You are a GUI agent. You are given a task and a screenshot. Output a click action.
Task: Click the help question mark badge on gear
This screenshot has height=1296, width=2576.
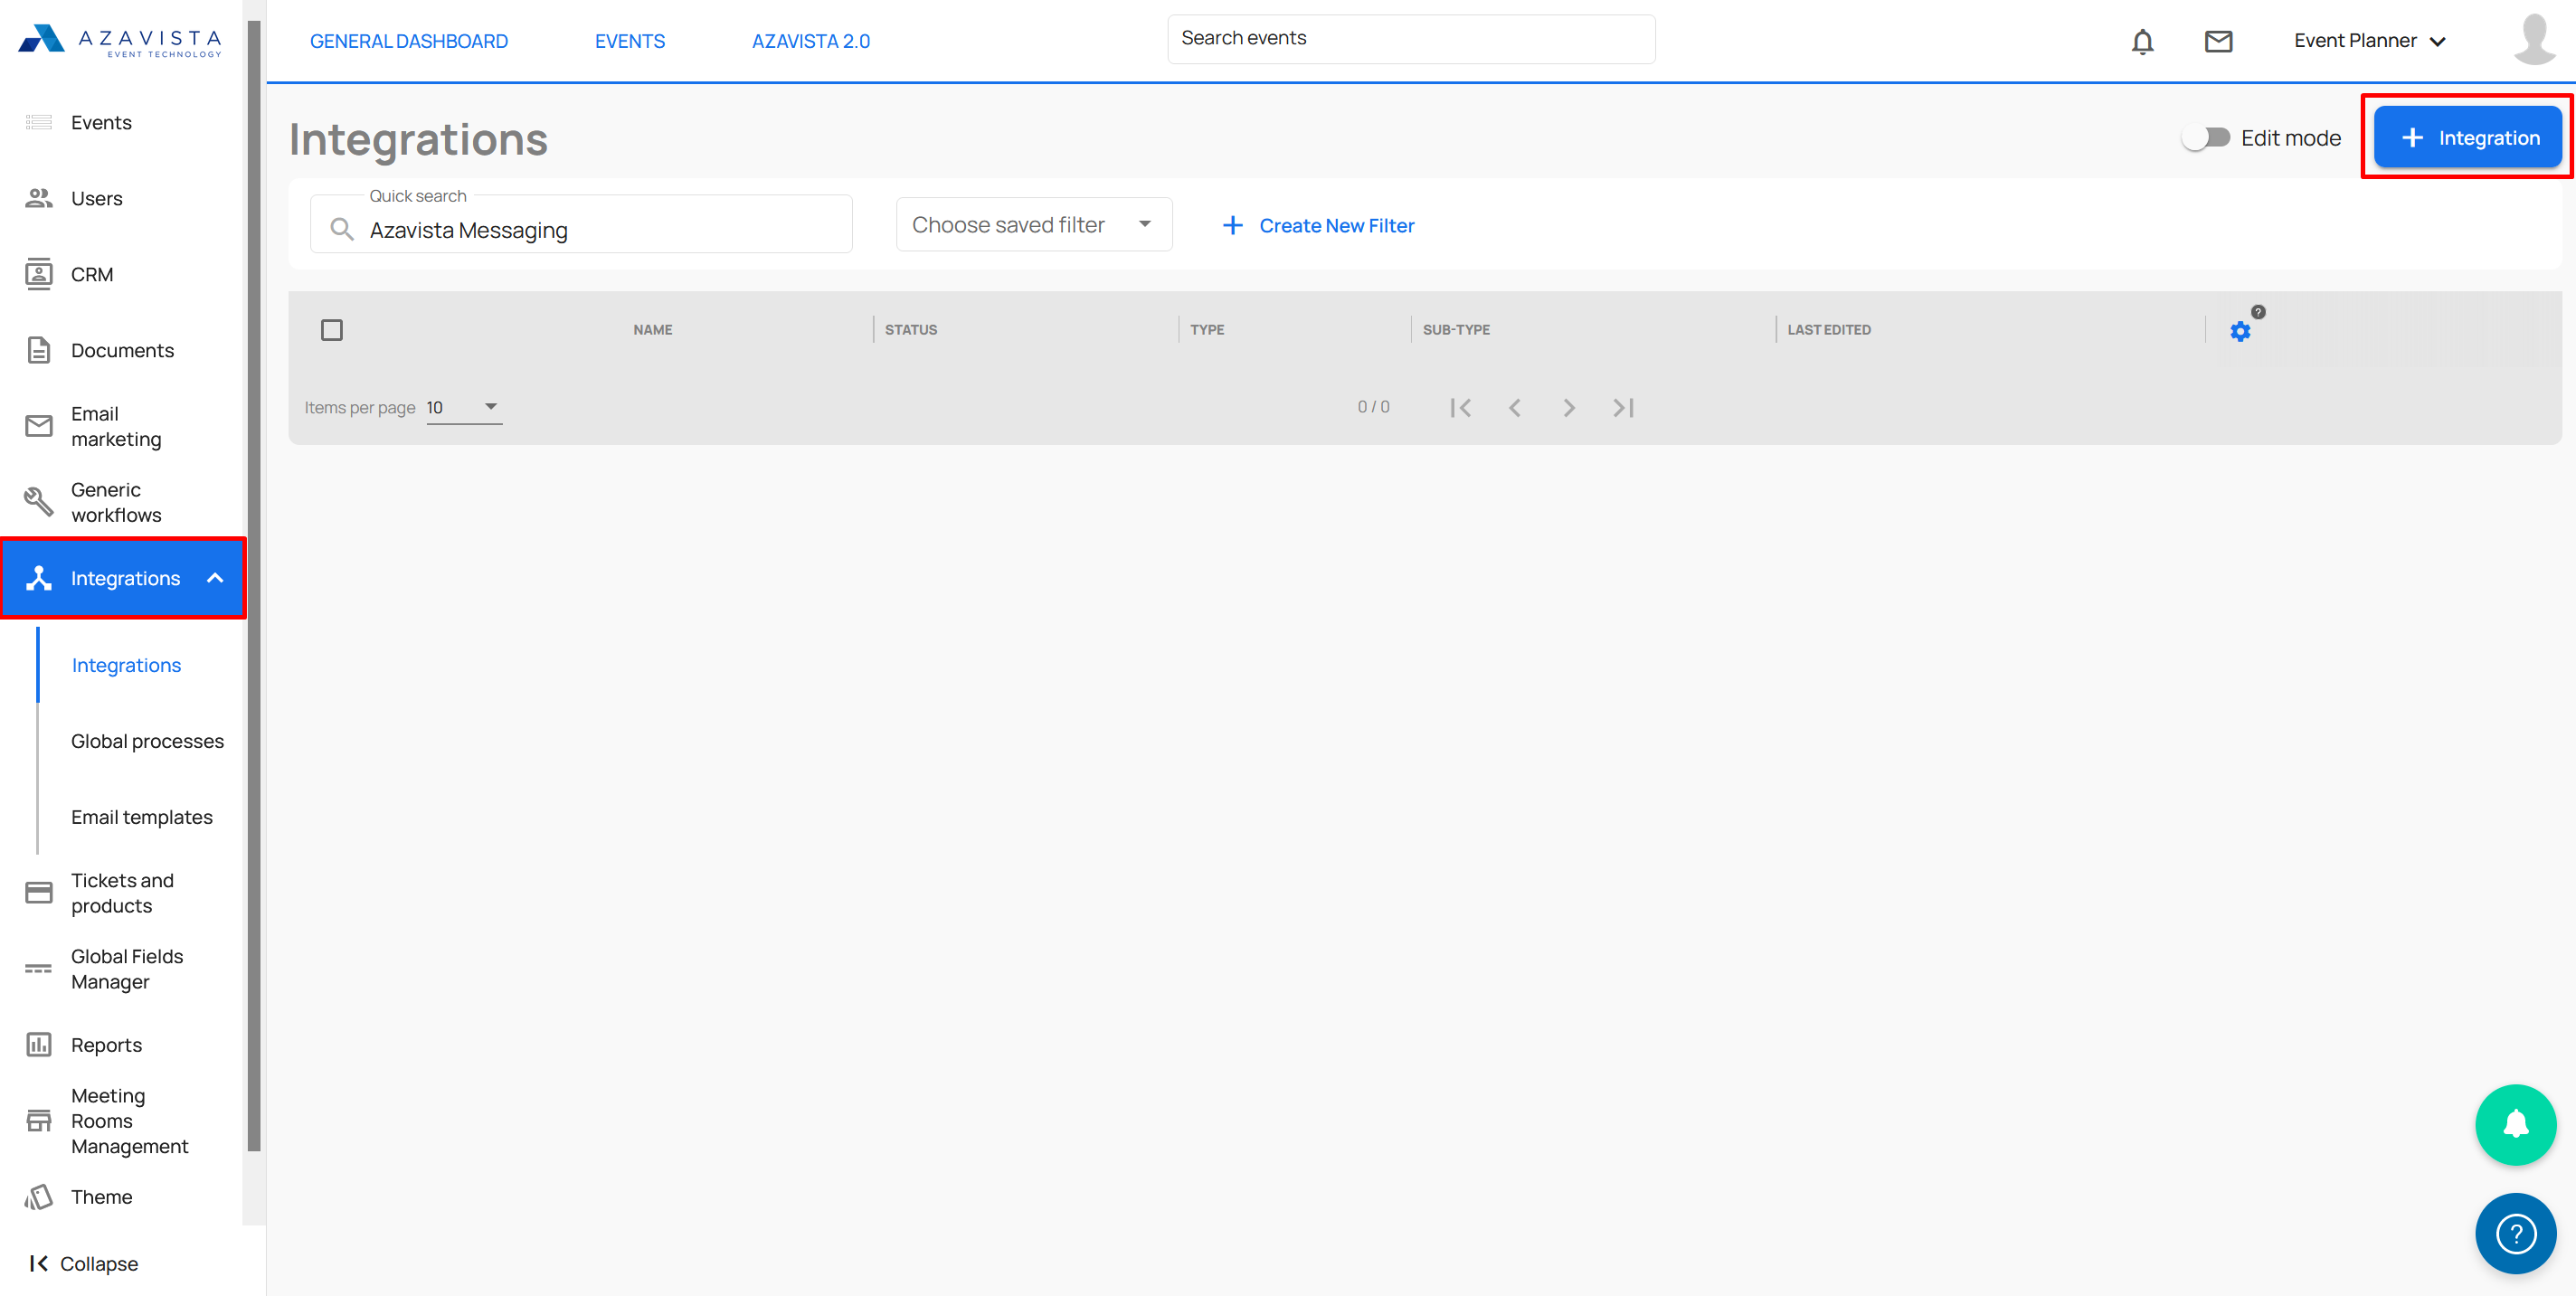tap(2258, 312)
